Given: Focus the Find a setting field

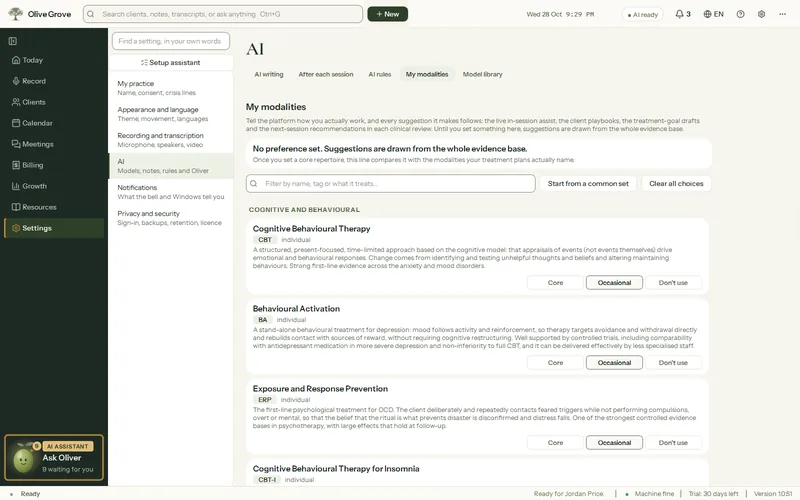Looking at the screenshot, I should point(171,41).
